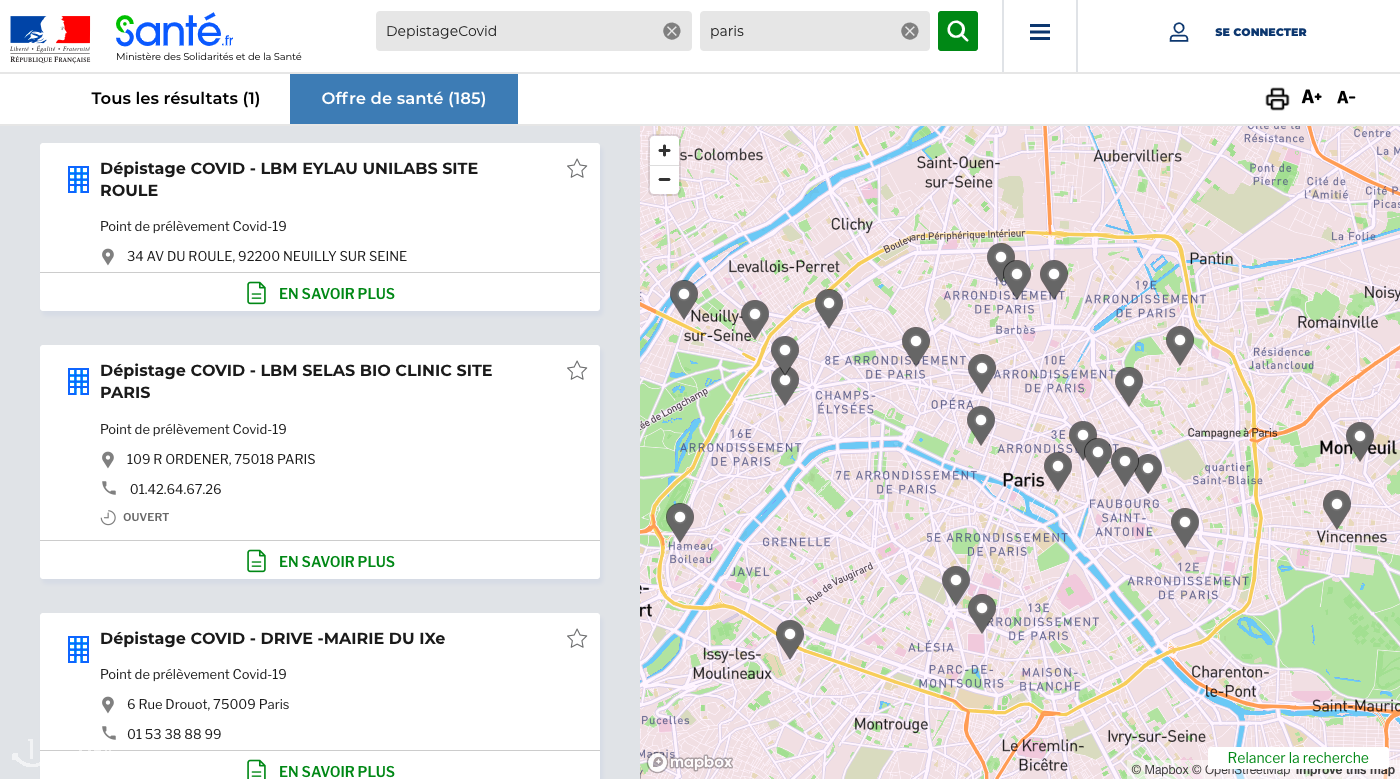1400x779 pixels.
Task: Select map pin above Issy-les-Moulineaux
Action: tap(790, 637)
